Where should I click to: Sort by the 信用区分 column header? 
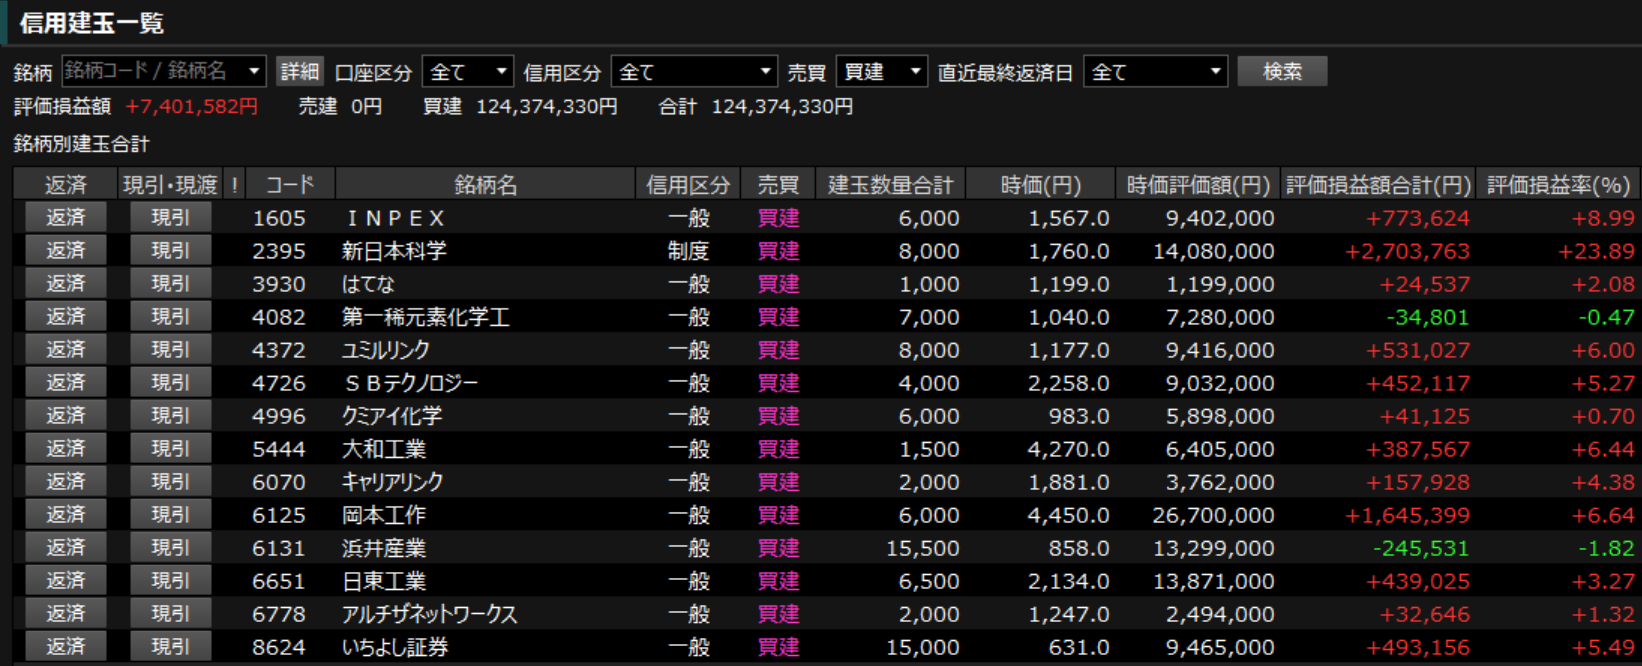[688, 185]
